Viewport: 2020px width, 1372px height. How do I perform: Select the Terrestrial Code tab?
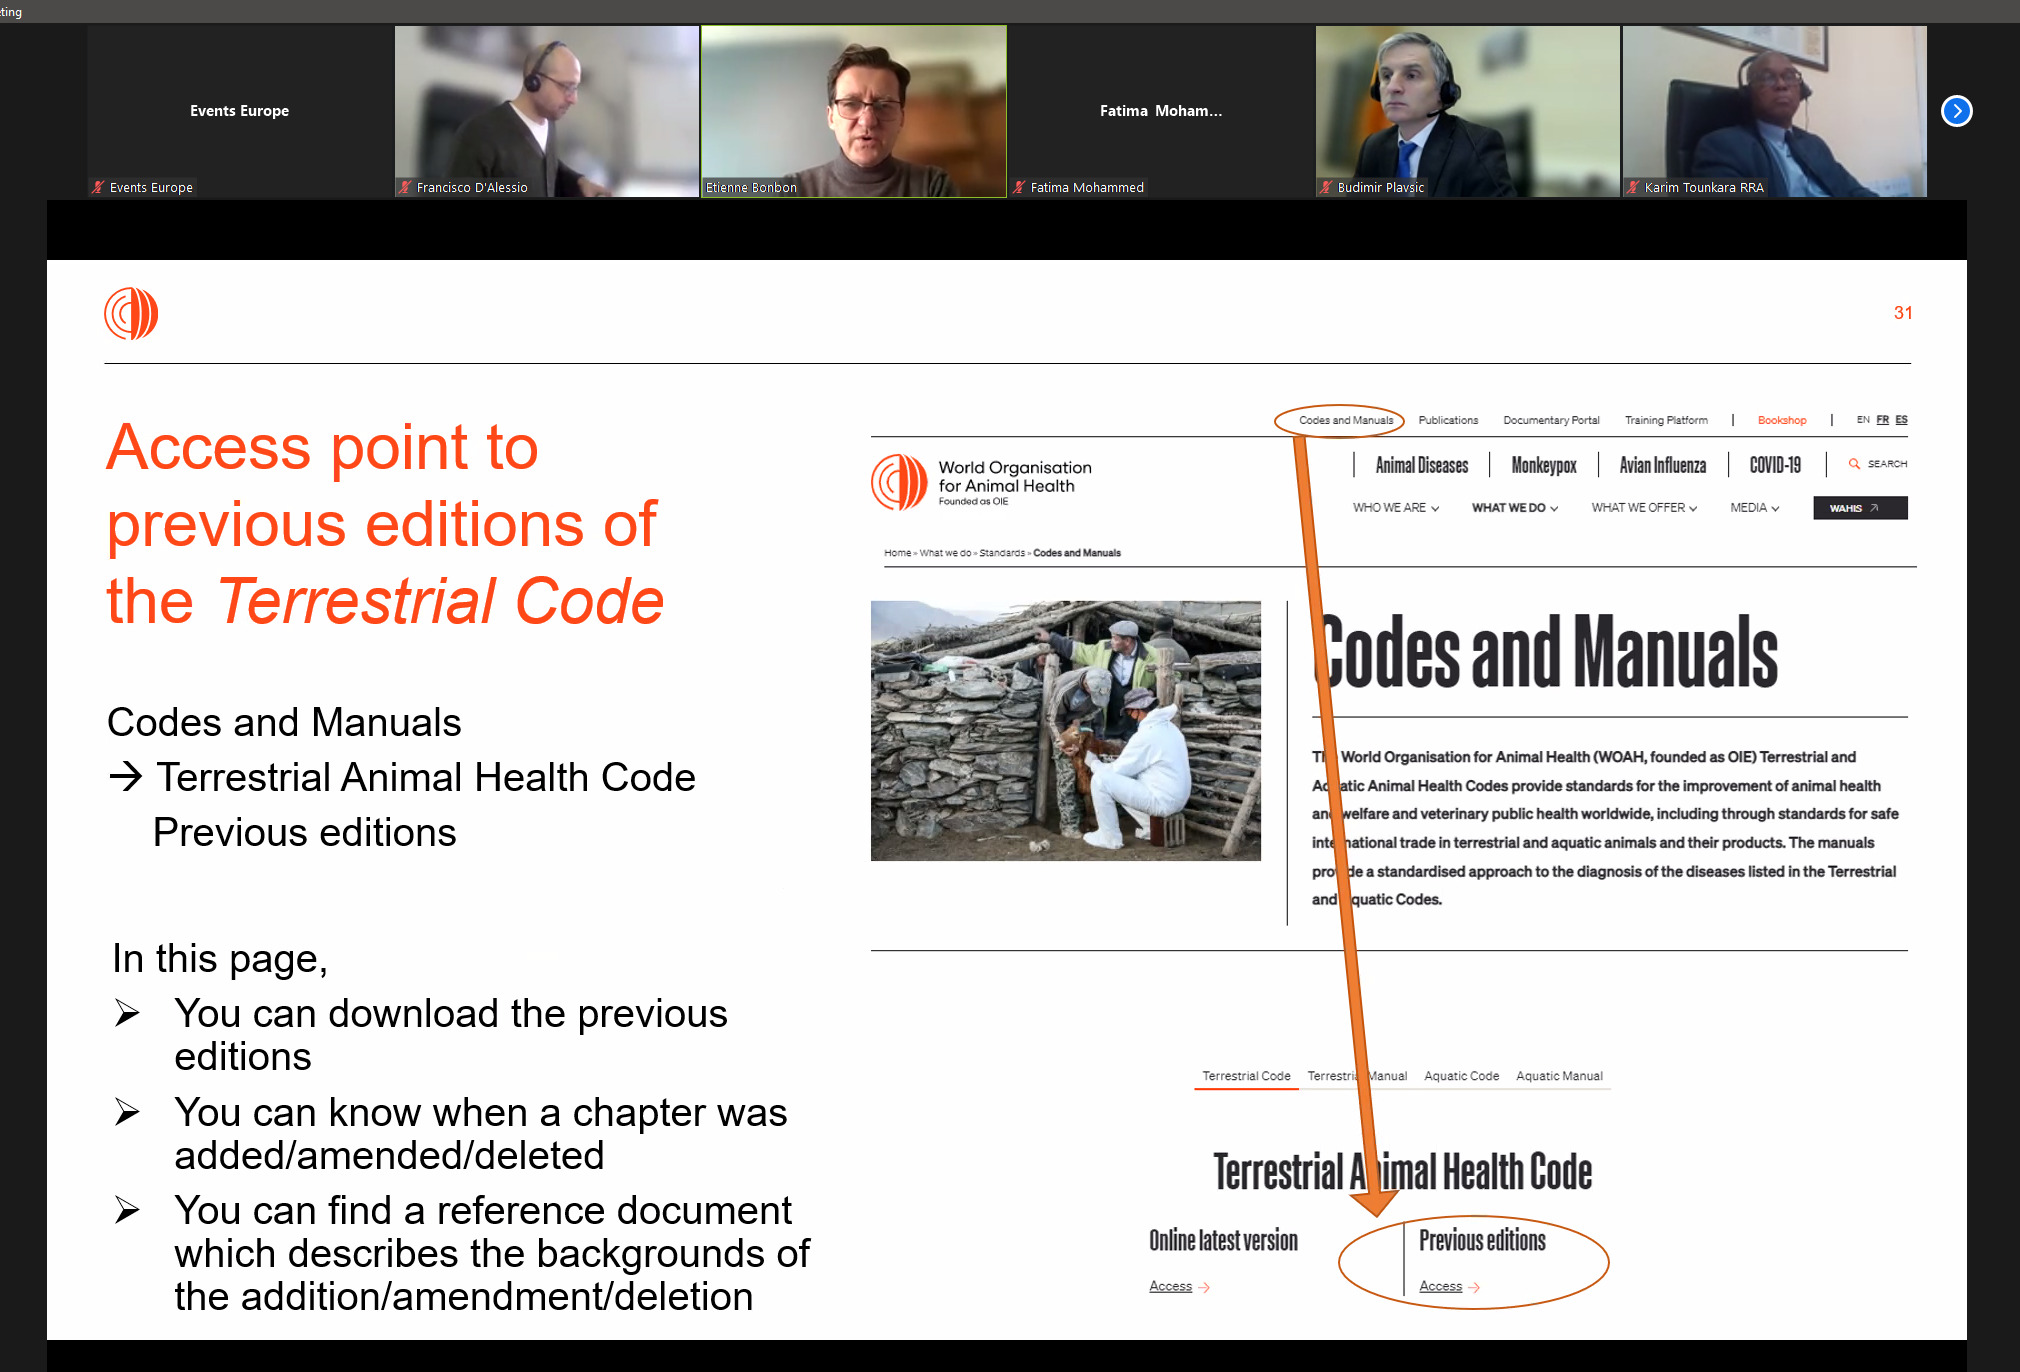click(1246, 1076)
